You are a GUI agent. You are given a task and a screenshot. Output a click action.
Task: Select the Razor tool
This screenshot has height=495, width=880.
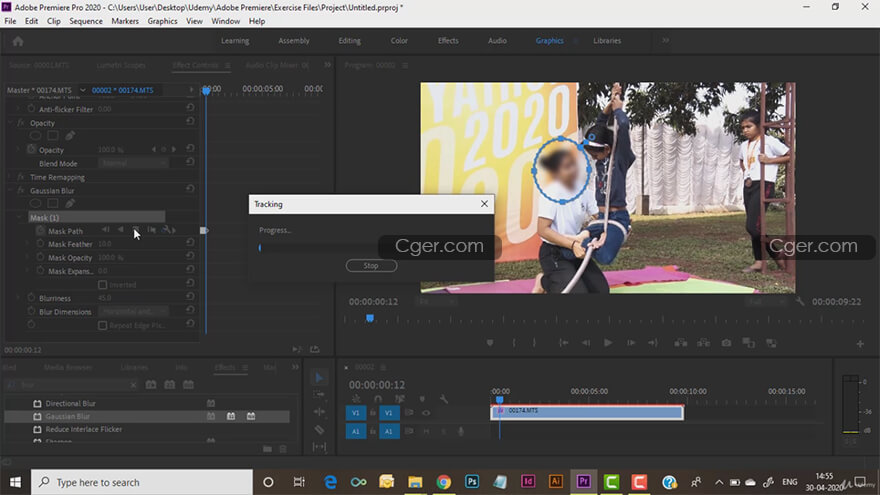(319, 430)
